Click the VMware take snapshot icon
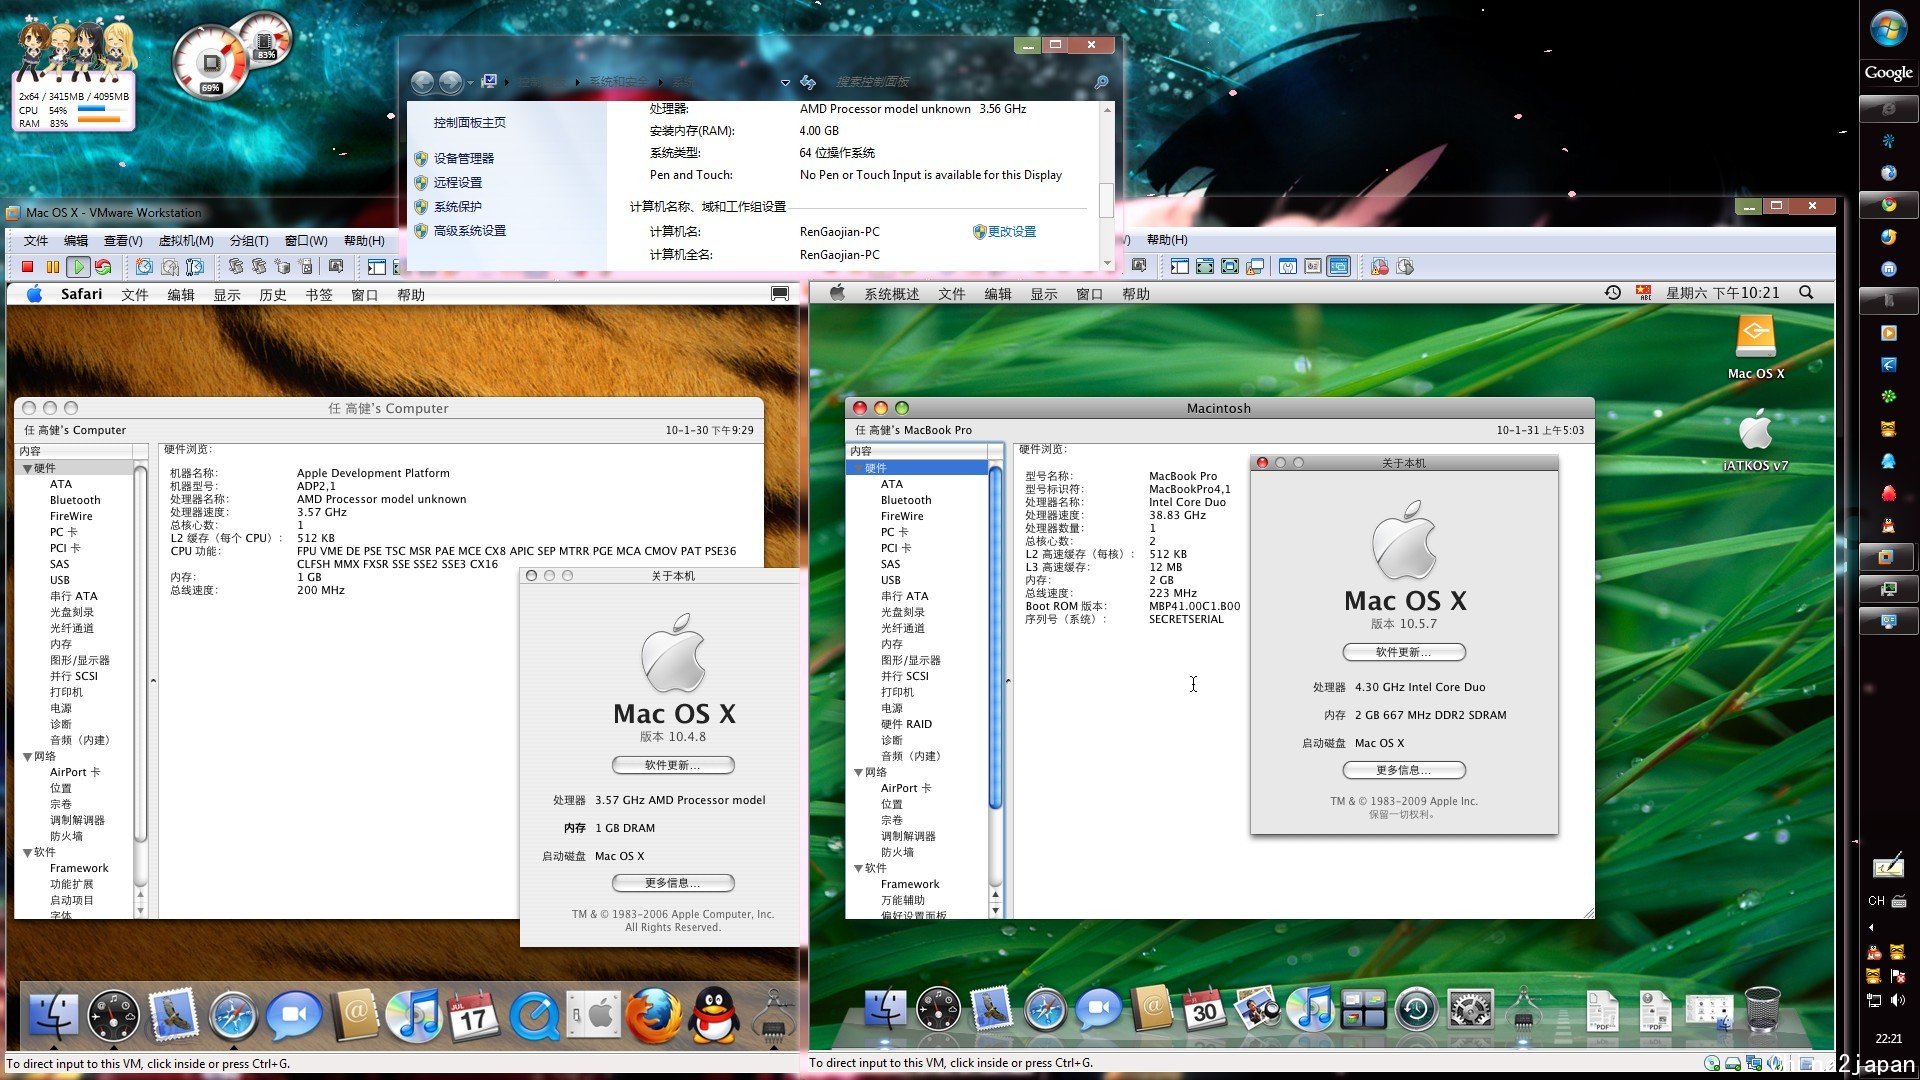Viewport: 1920px width, 1080px height. [144, 267]
